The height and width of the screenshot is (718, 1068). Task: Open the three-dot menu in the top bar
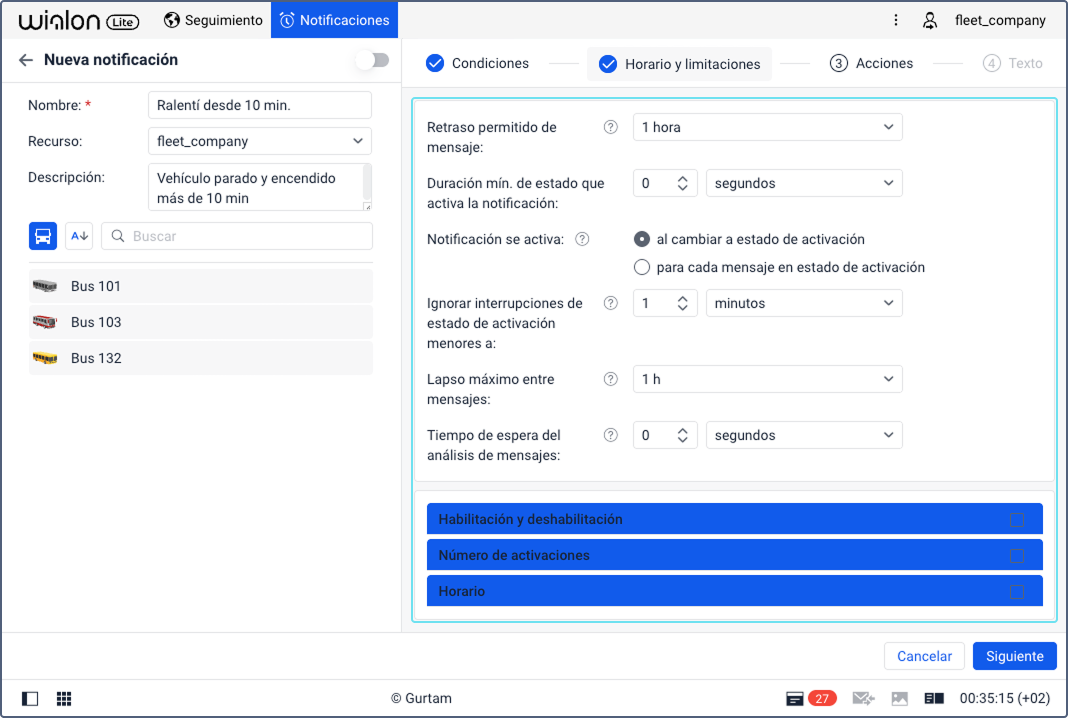[x=895, y=20]
